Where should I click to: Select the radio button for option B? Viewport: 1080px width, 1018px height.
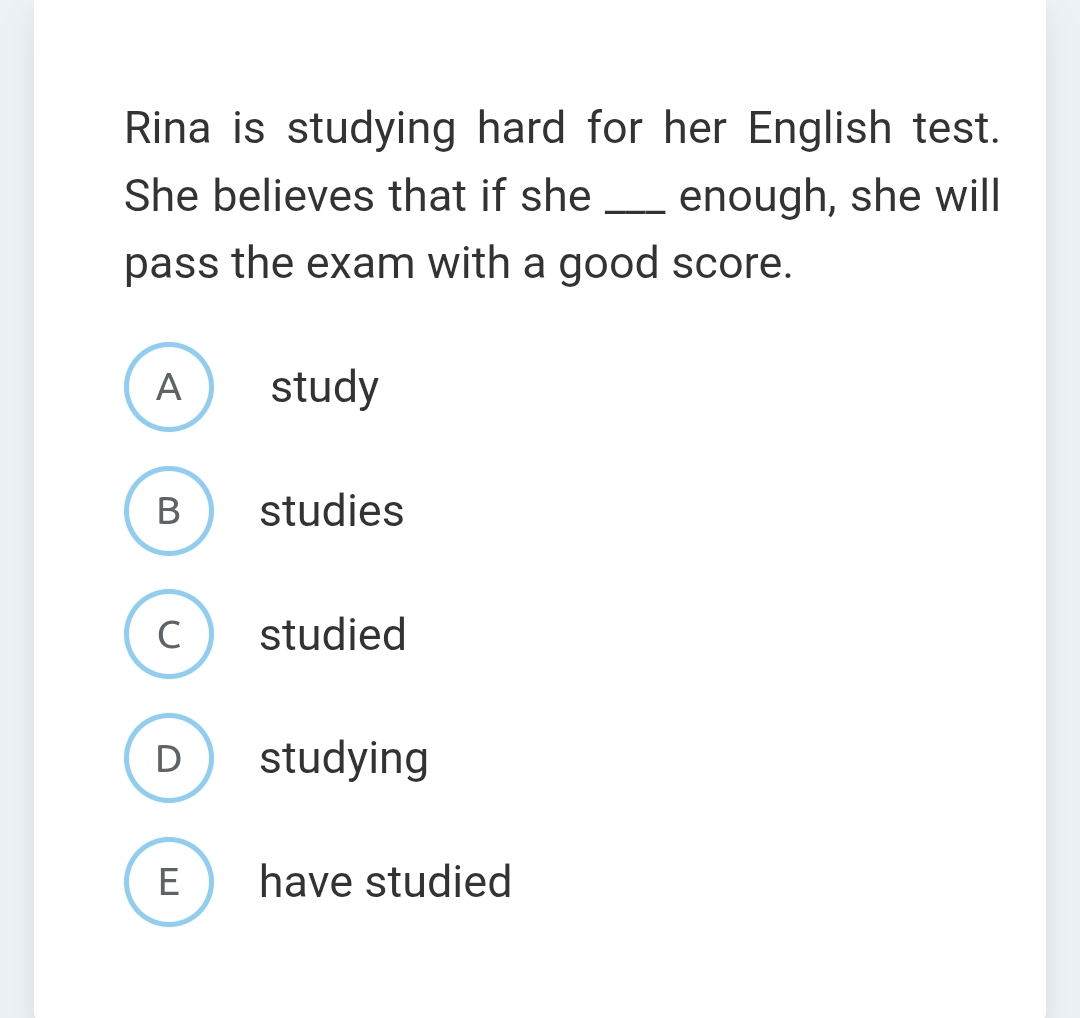168,511
